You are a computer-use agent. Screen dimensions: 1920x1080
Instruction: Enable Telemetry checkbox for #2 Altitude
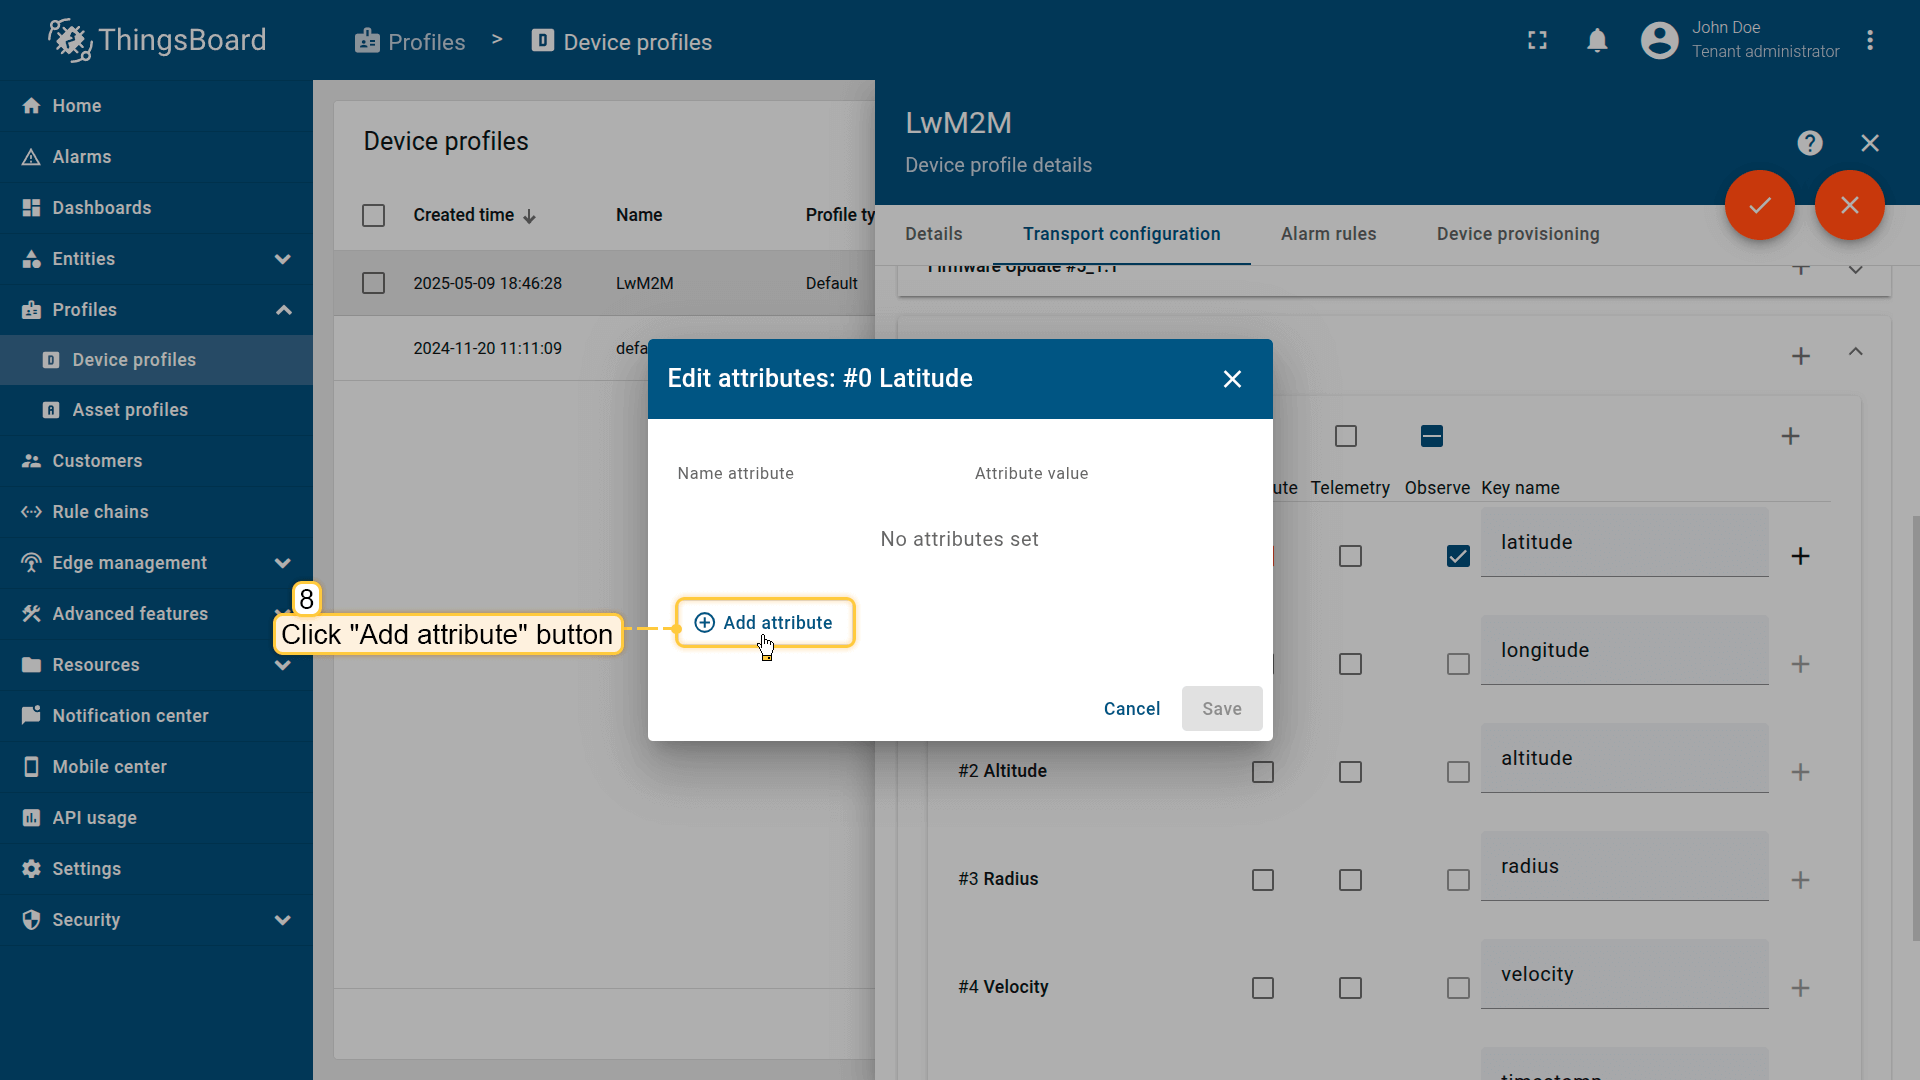click(x=1350, y=772)
